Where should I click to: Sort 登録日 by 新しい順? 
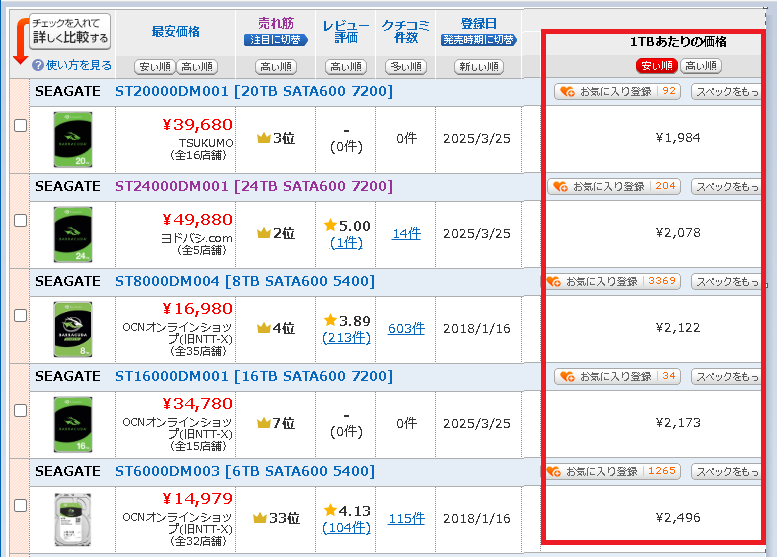tap(479, 66)
